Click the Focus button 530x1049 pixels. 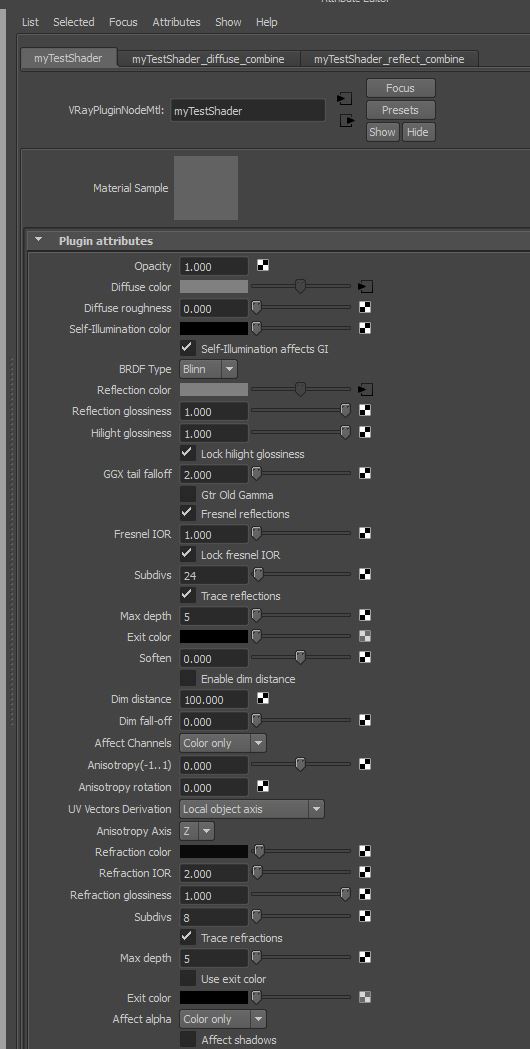point(400,88)
